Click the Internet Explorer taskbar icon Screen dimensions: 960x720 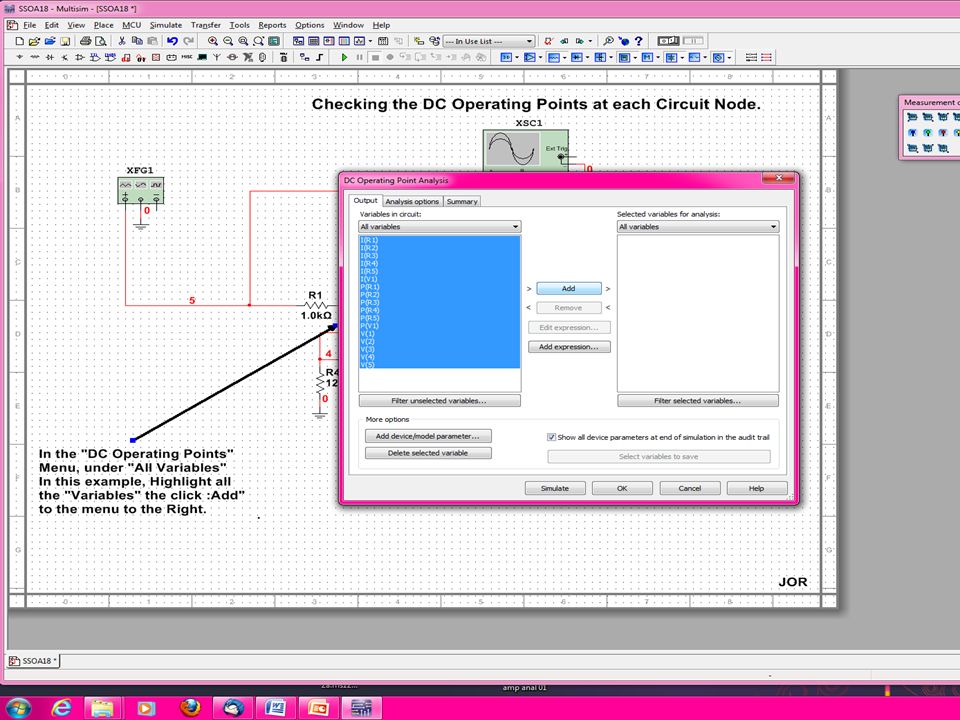tap(61, 708)
